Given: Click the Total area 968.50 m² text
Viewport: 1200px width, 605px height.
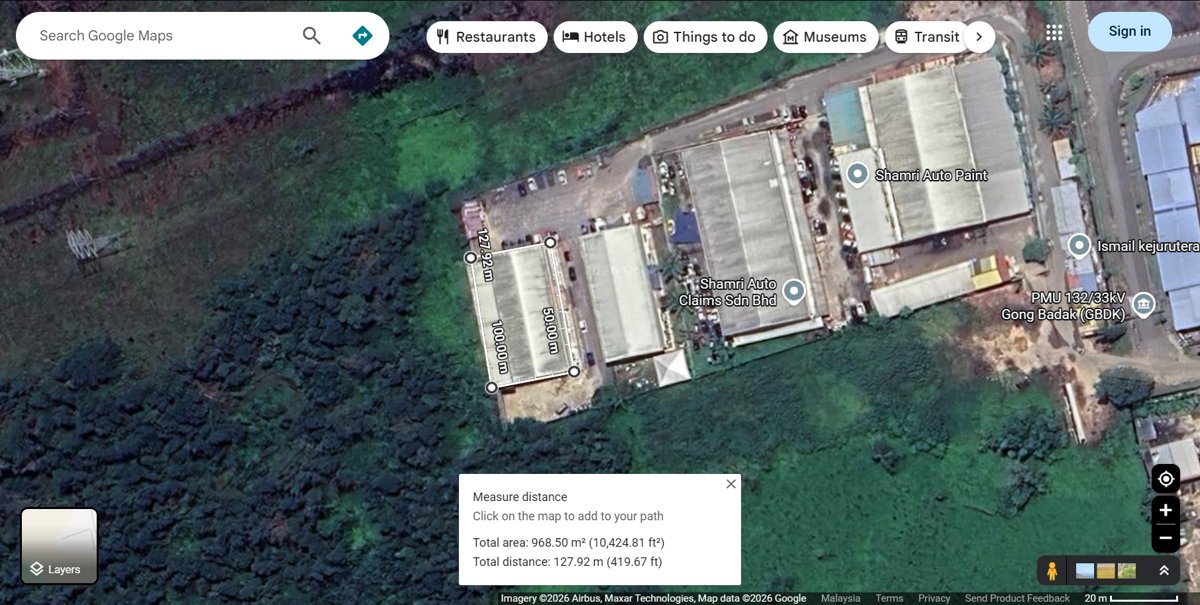Looking at the screenshot, I should click(x=569, y=542).
